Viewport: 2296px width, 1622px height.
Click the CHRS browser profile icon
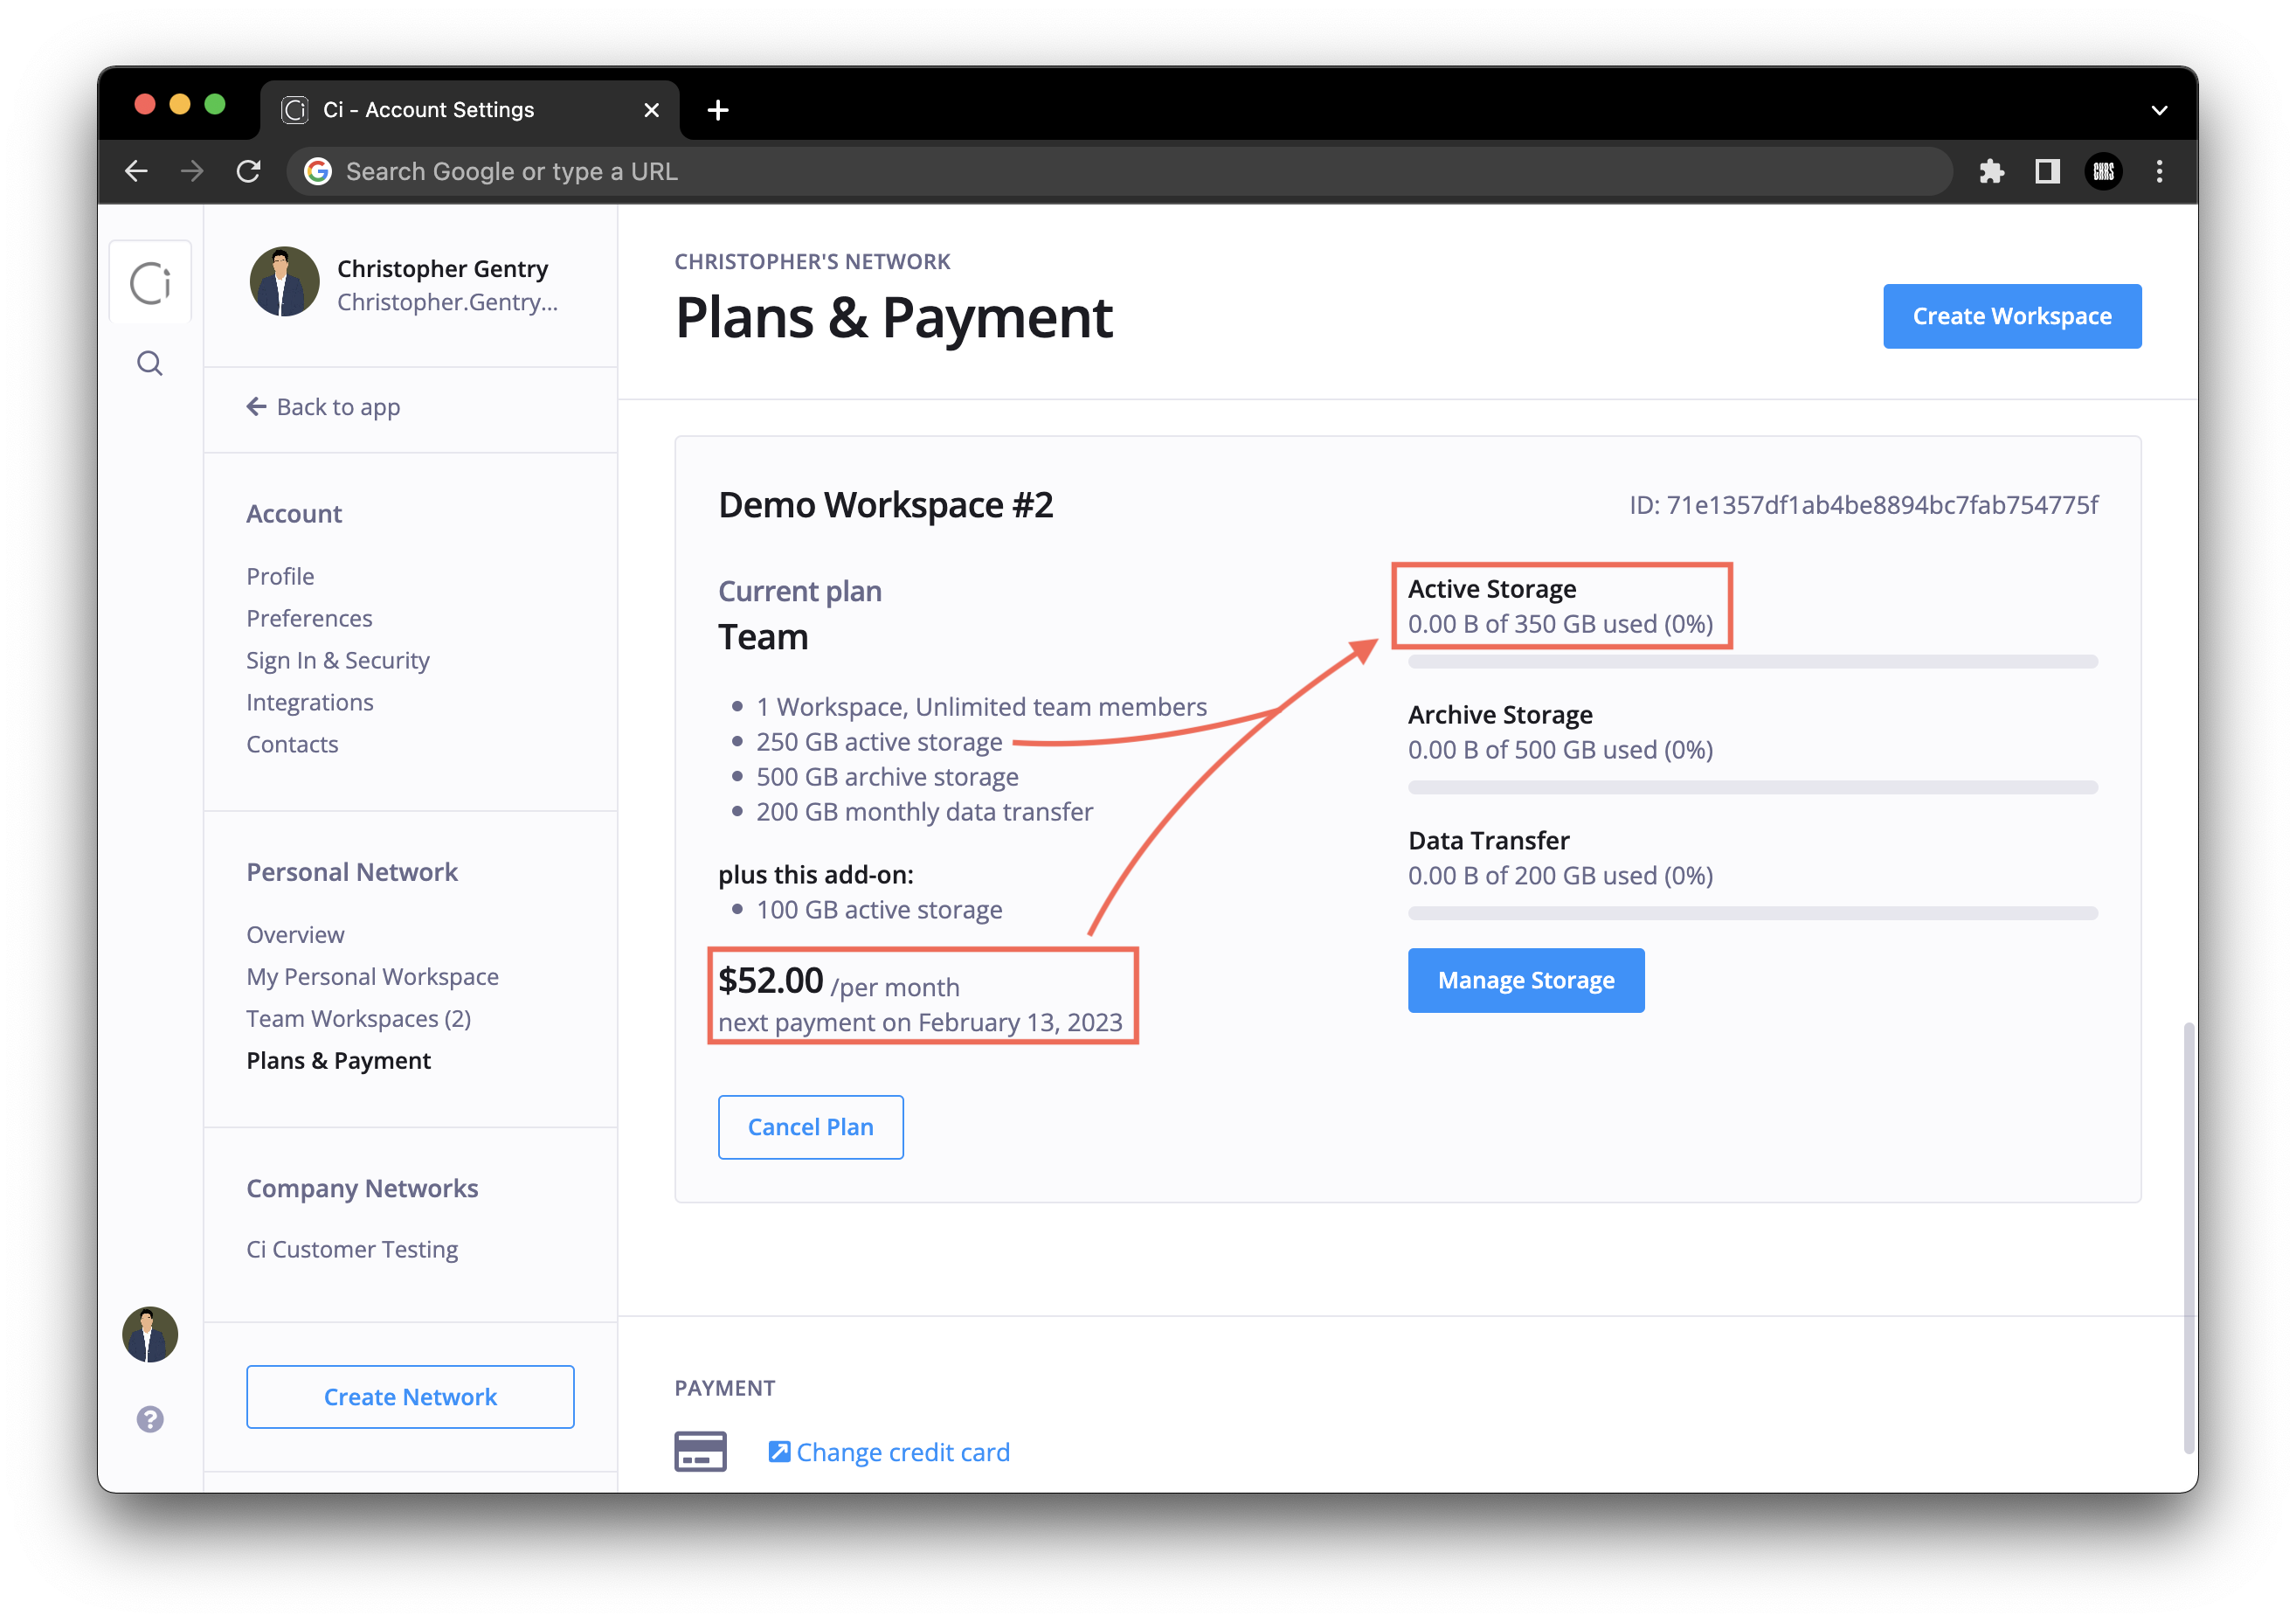(x=2103, y=171)
